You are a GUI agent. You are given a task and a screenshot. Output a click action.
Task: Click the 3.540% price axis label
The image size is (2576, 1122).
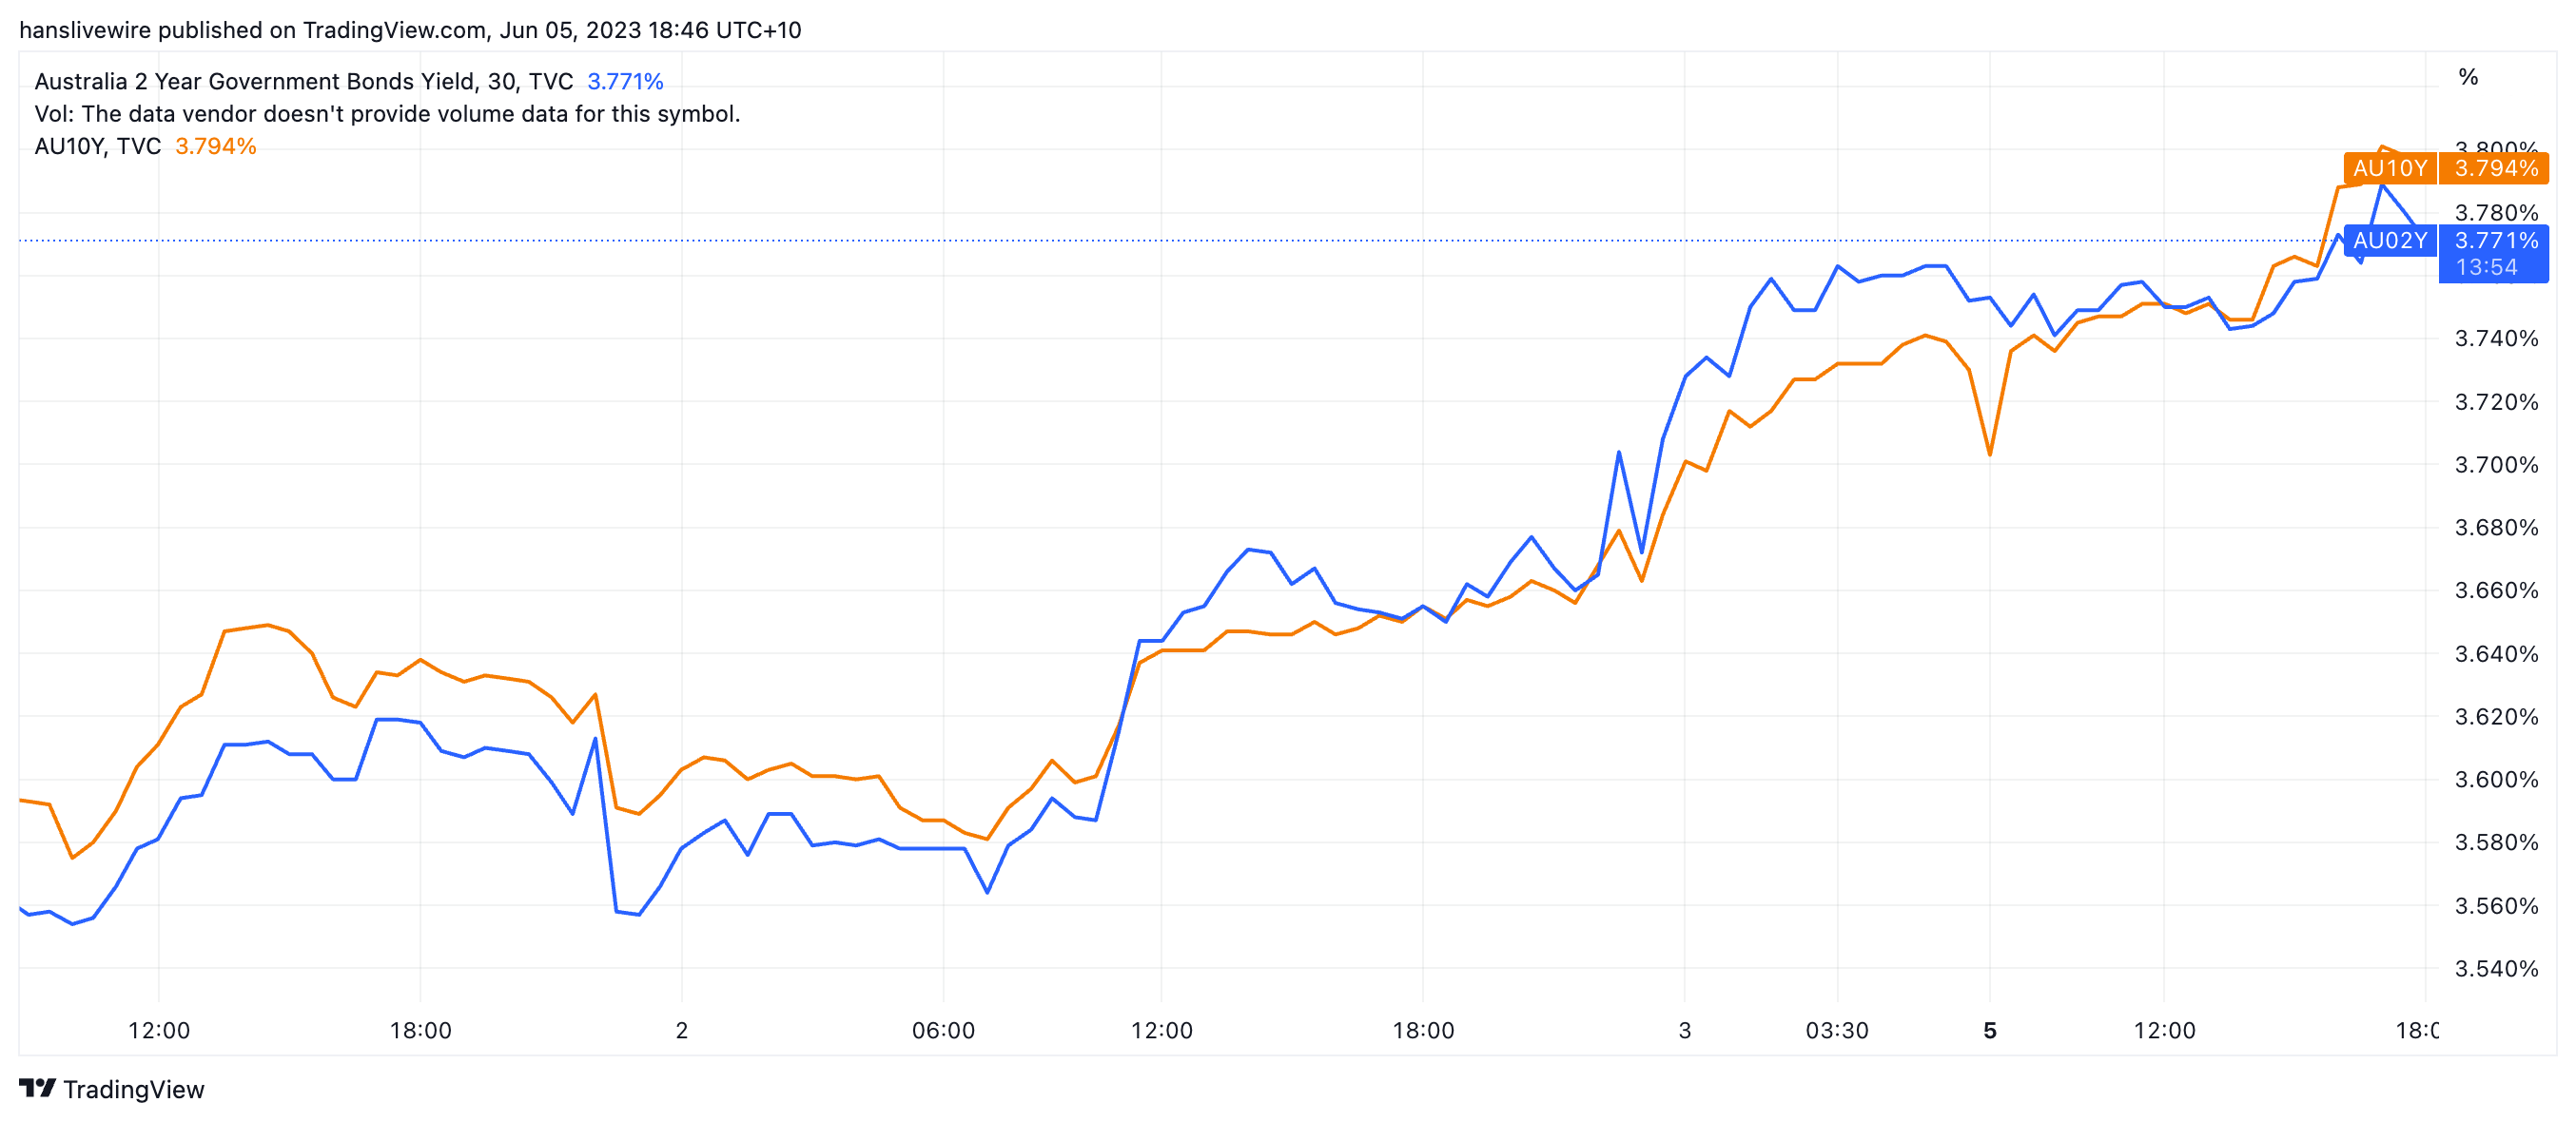pyautogui.click(x=2495, y=968)
